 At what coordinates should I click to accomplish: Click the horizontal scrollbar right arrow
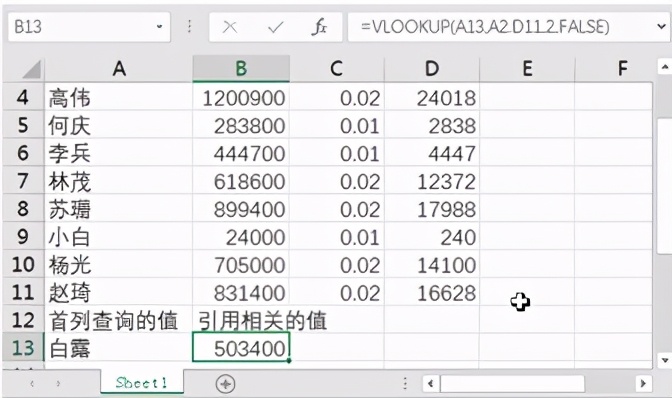pyautogui.click(x=643, y=383)
